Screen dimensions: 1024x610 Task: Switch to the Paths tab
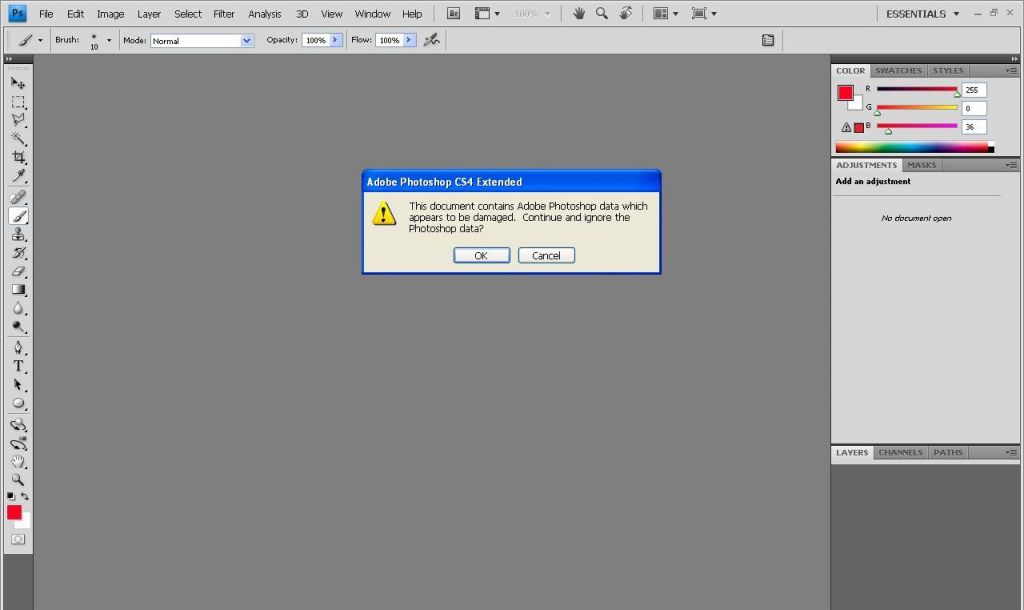[948, 452]
